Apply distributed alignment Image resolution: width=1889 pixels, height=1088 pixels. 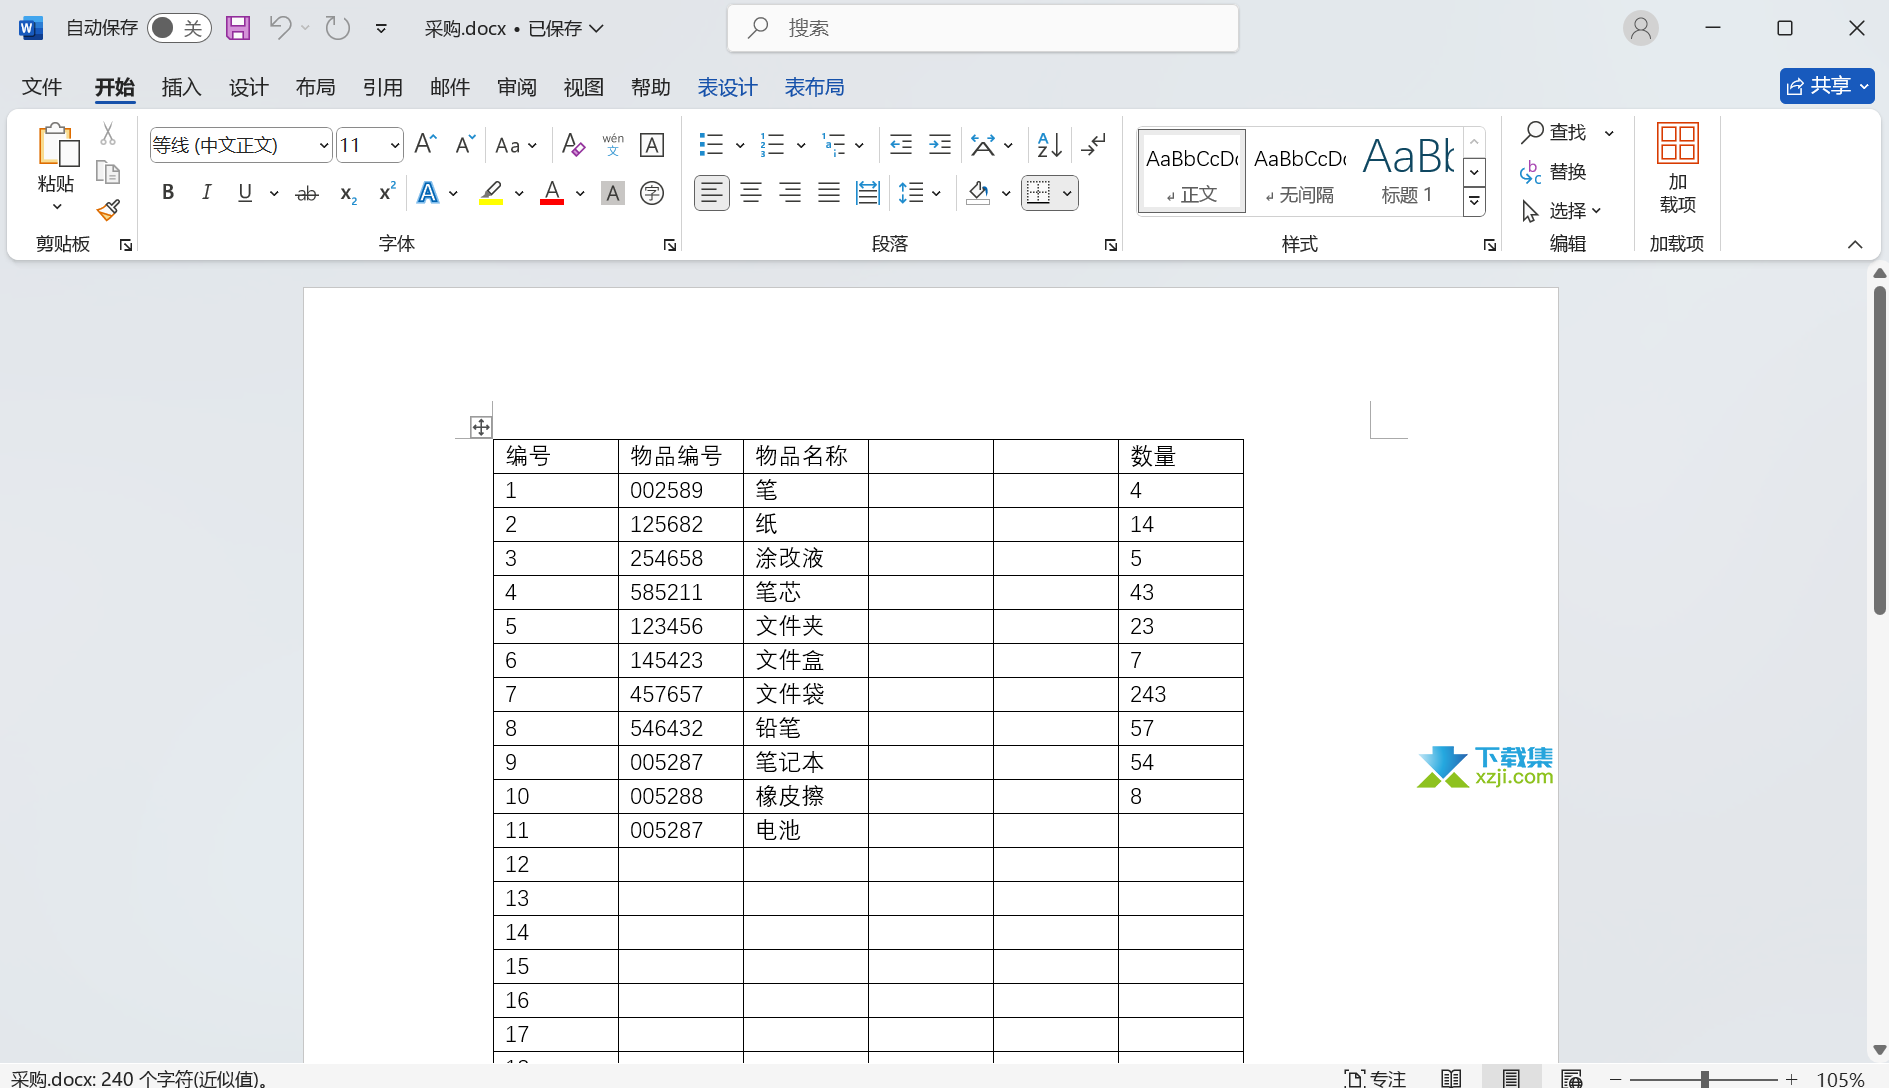[868, 193]
